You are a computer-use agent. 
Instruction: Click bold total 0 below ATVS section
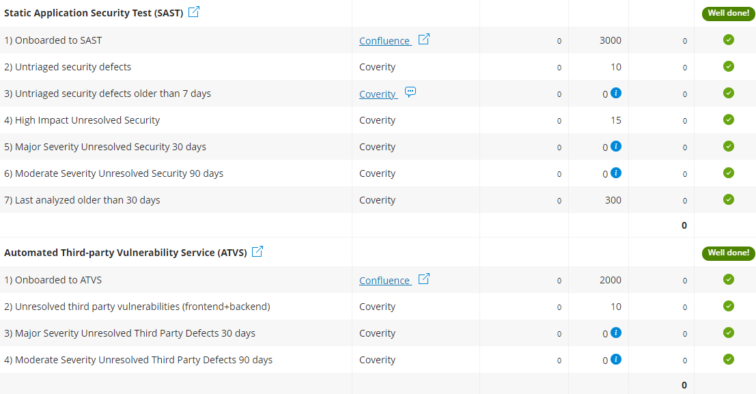[x=684, y=385]
